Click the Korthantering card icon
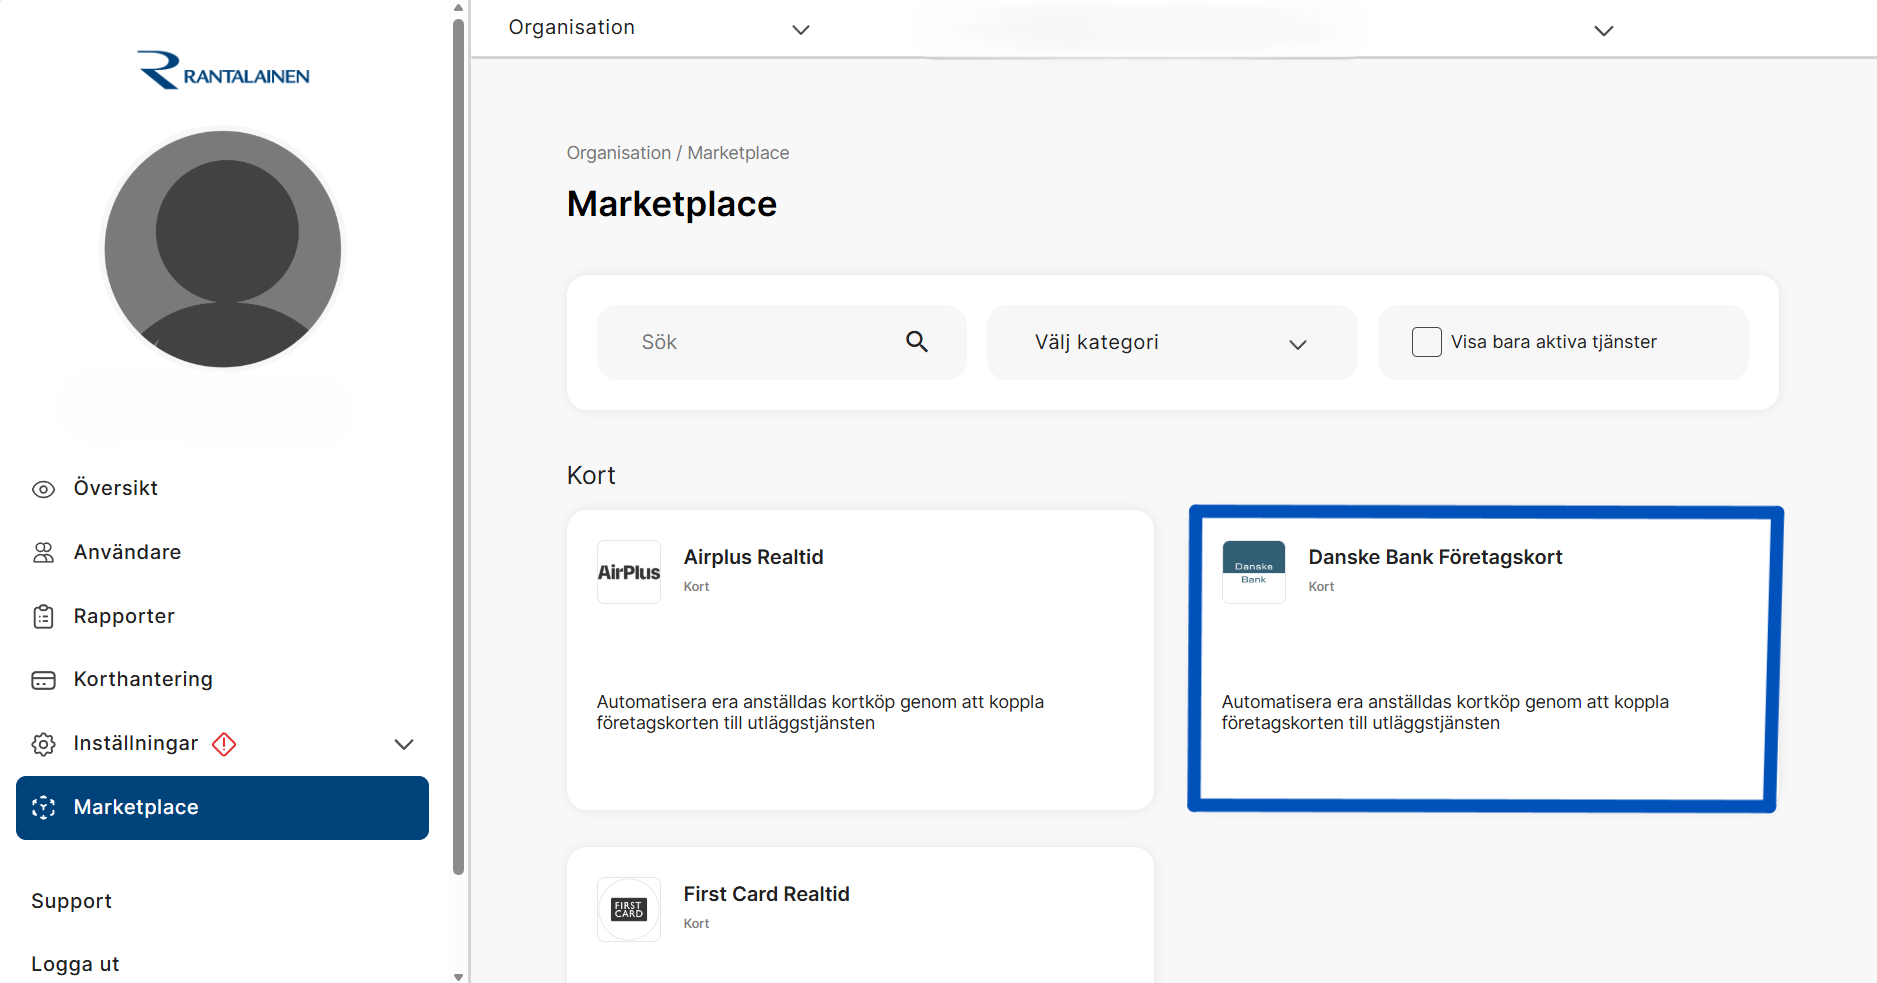 [x=43, y=680]
